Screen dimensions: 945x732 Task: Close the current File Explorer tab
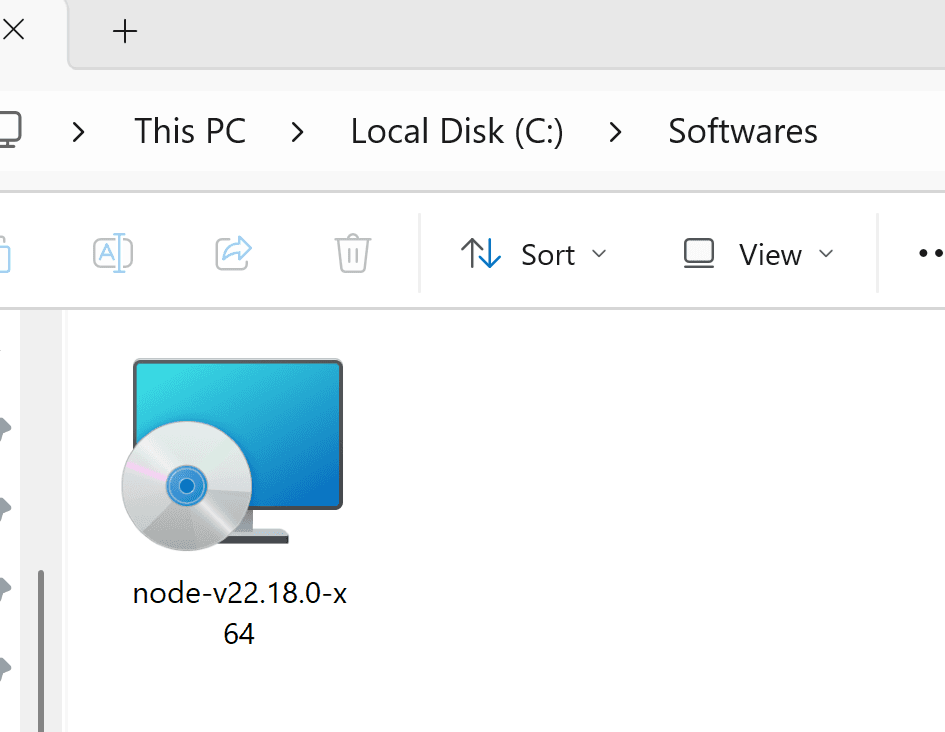tap(13, 29)
